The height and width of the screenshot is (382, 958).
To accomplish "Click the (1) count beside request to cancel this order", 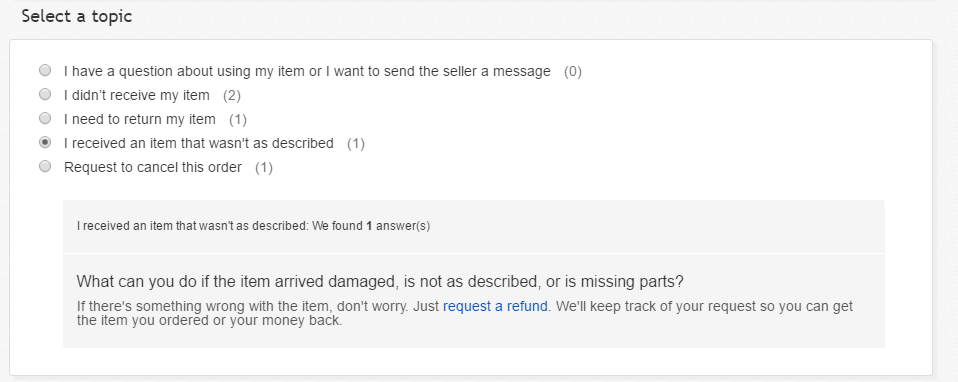I will point(264,167).
